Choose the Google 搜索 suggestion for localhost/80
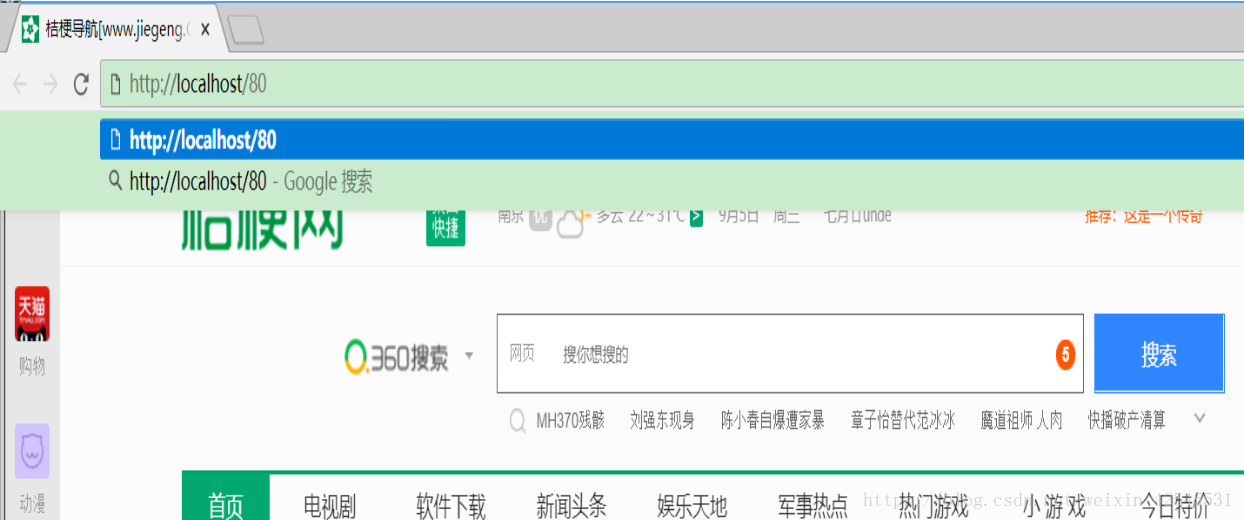1244x520 pixels. (x=672, y=181)
